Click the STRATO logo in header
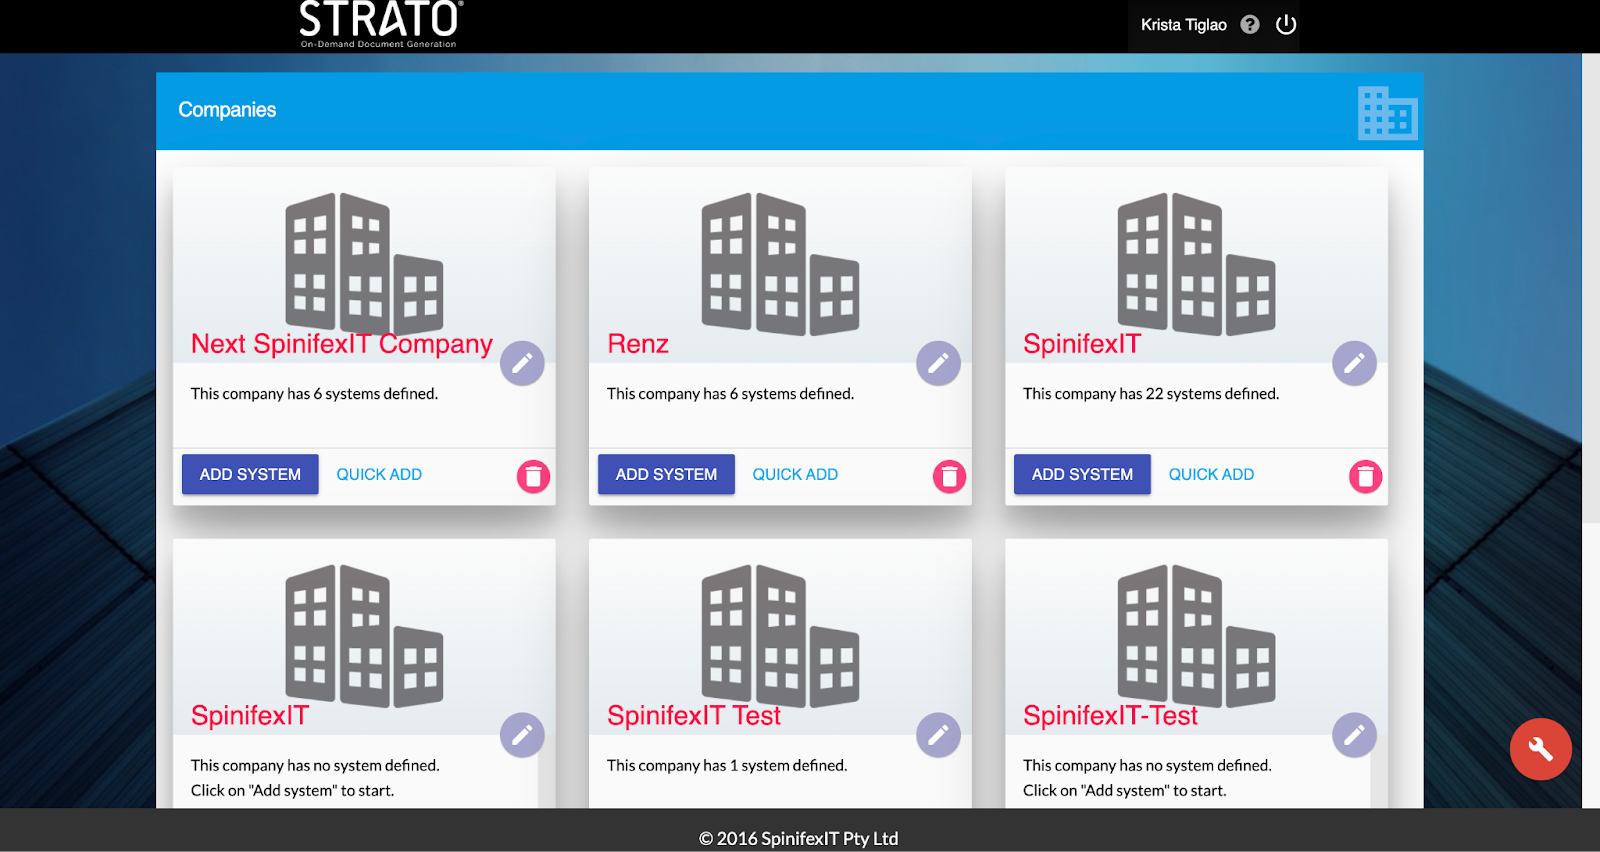The width and height of the screenshot is (1600, 852). (x=380, y=24)
